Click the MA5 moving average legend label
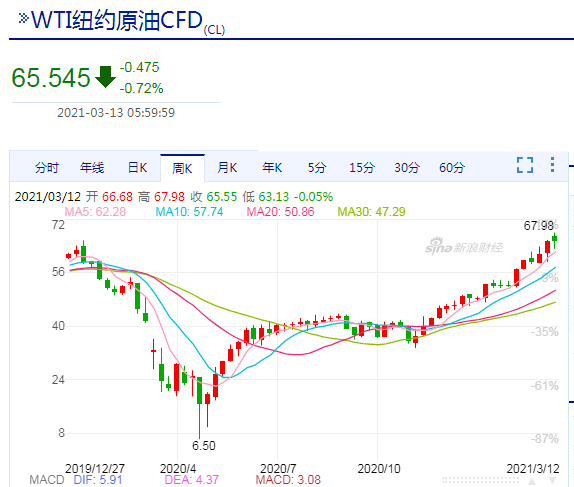 (95, 212)
